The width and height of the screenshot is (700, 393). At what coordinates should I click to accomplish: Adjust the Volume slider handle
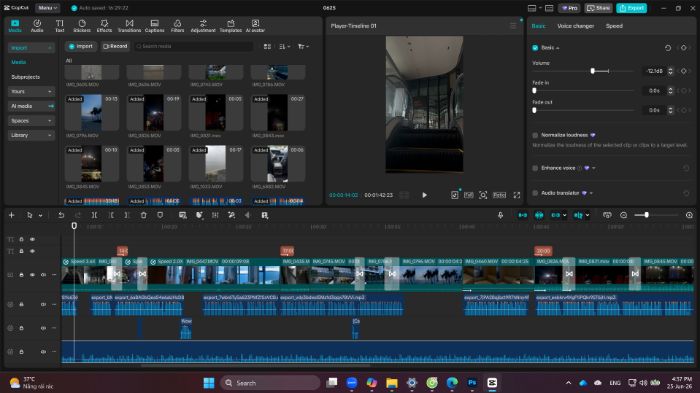[592, 71]
